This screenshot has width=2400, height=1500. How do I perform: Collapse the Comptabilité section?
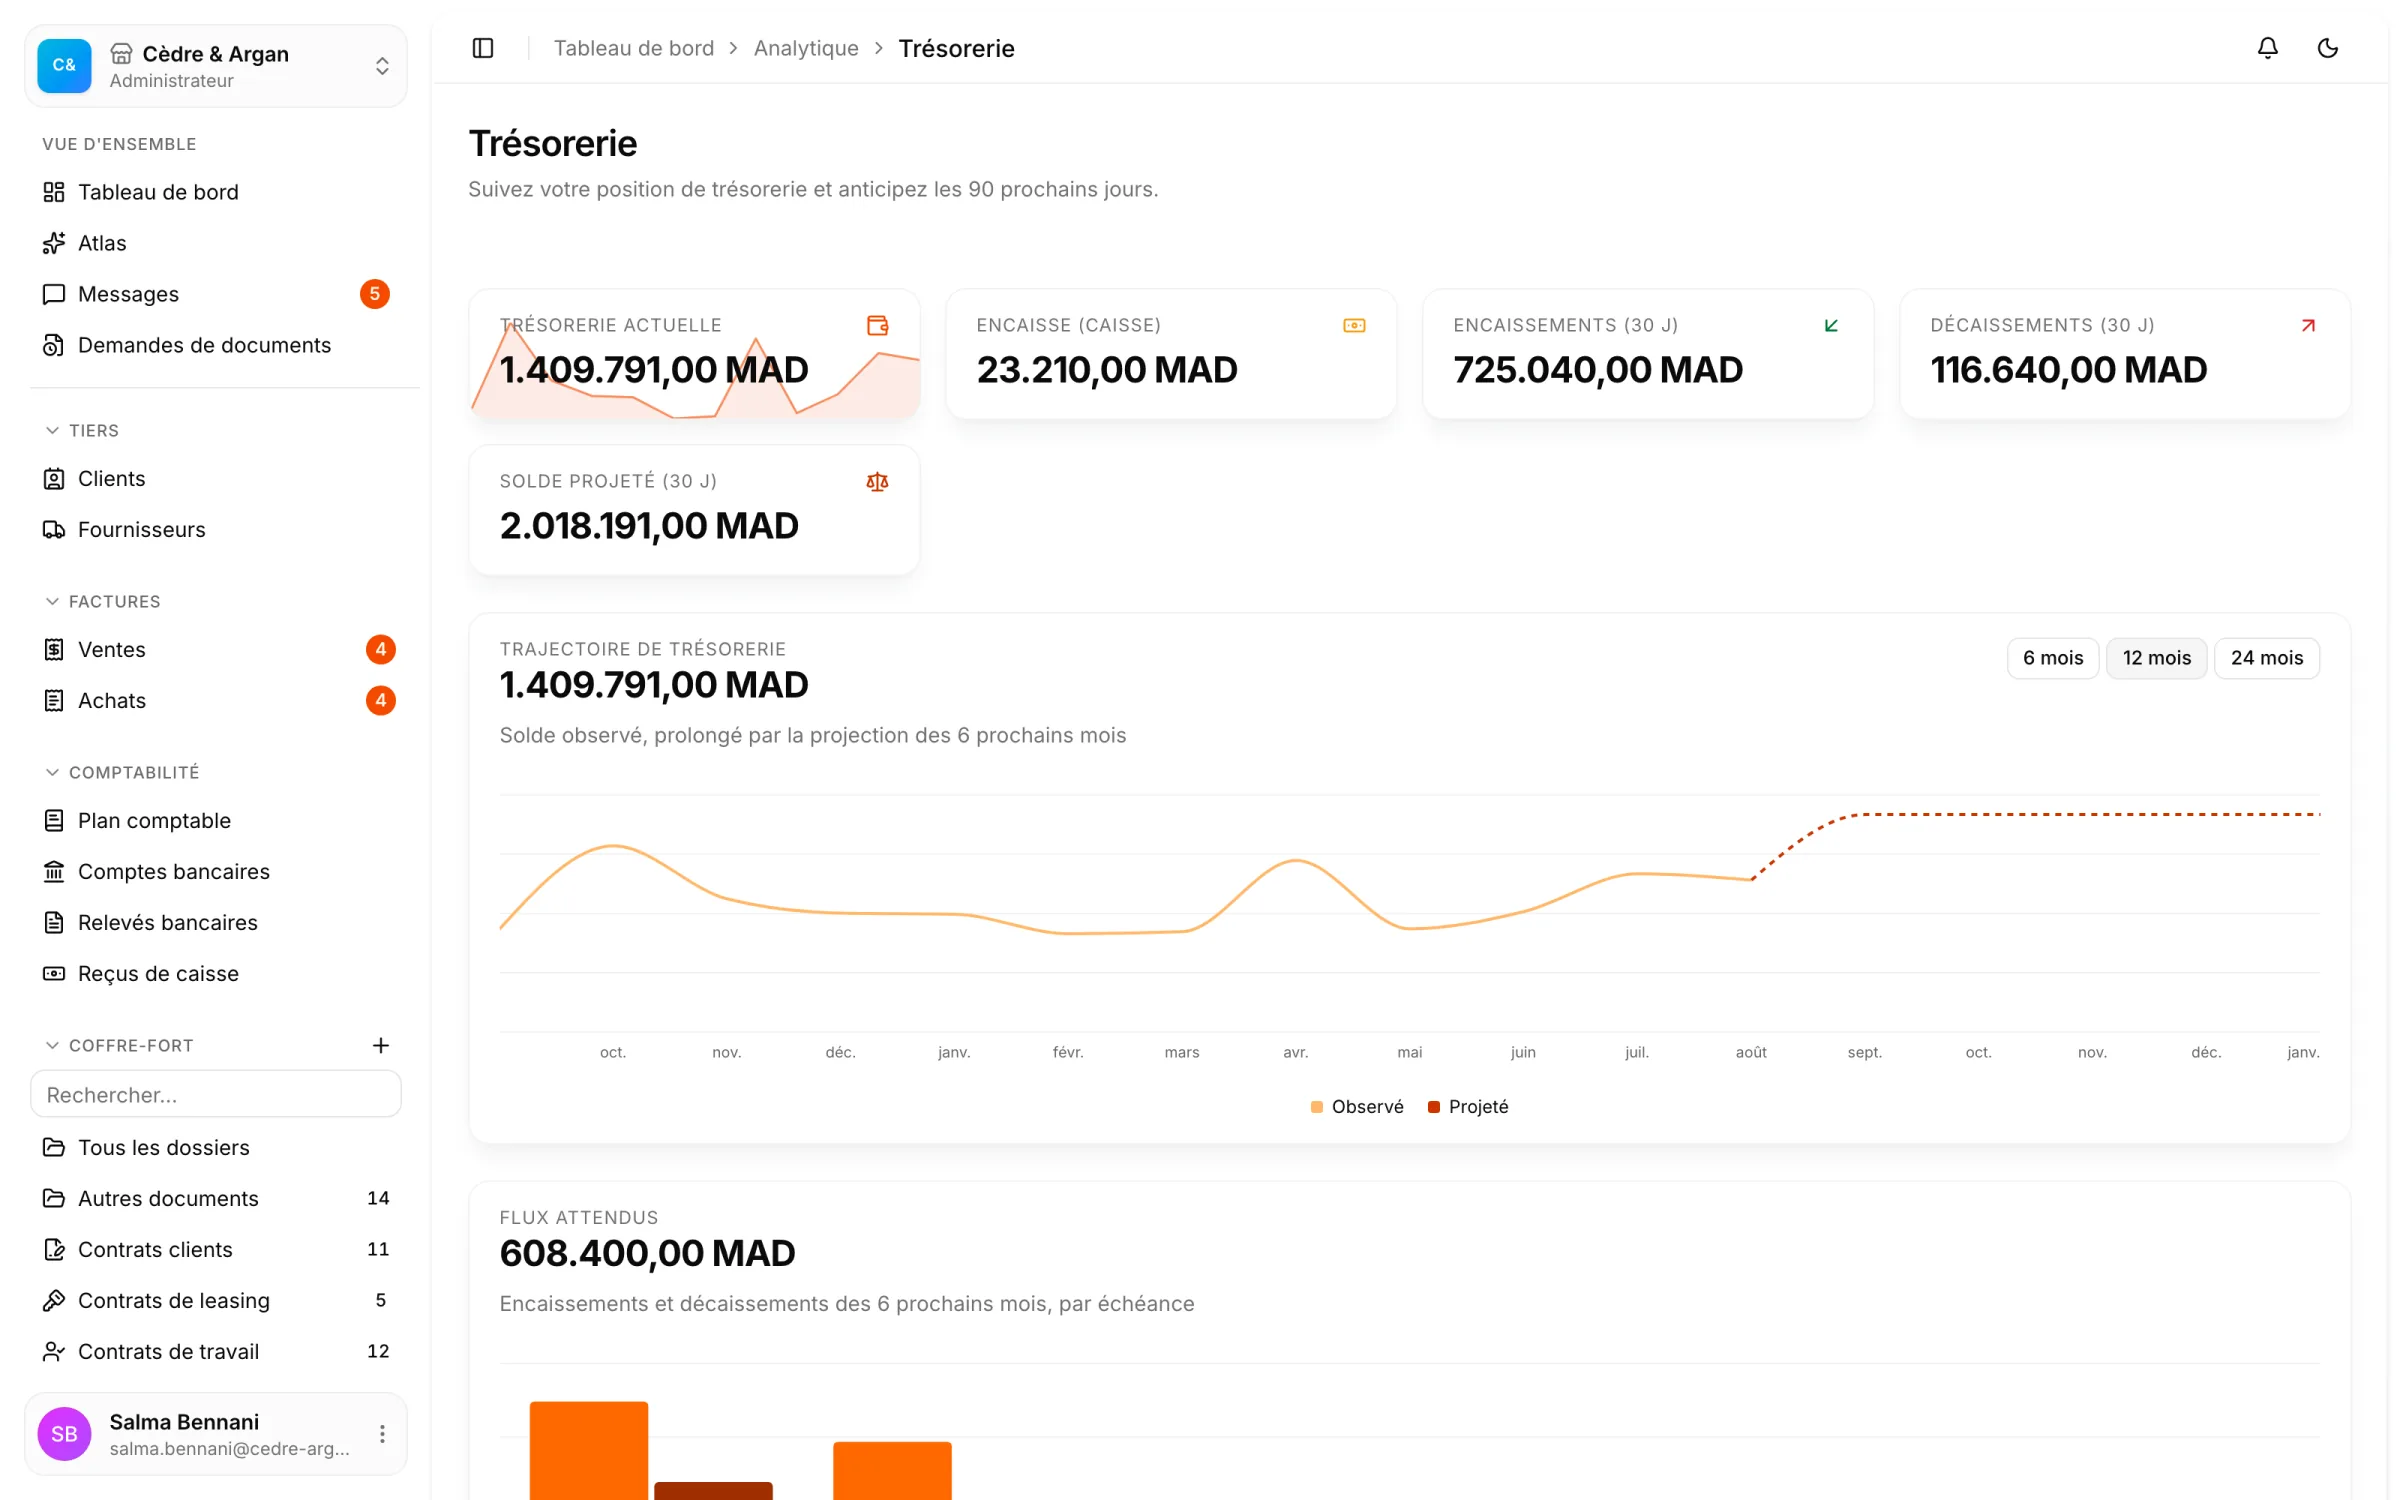122,772
